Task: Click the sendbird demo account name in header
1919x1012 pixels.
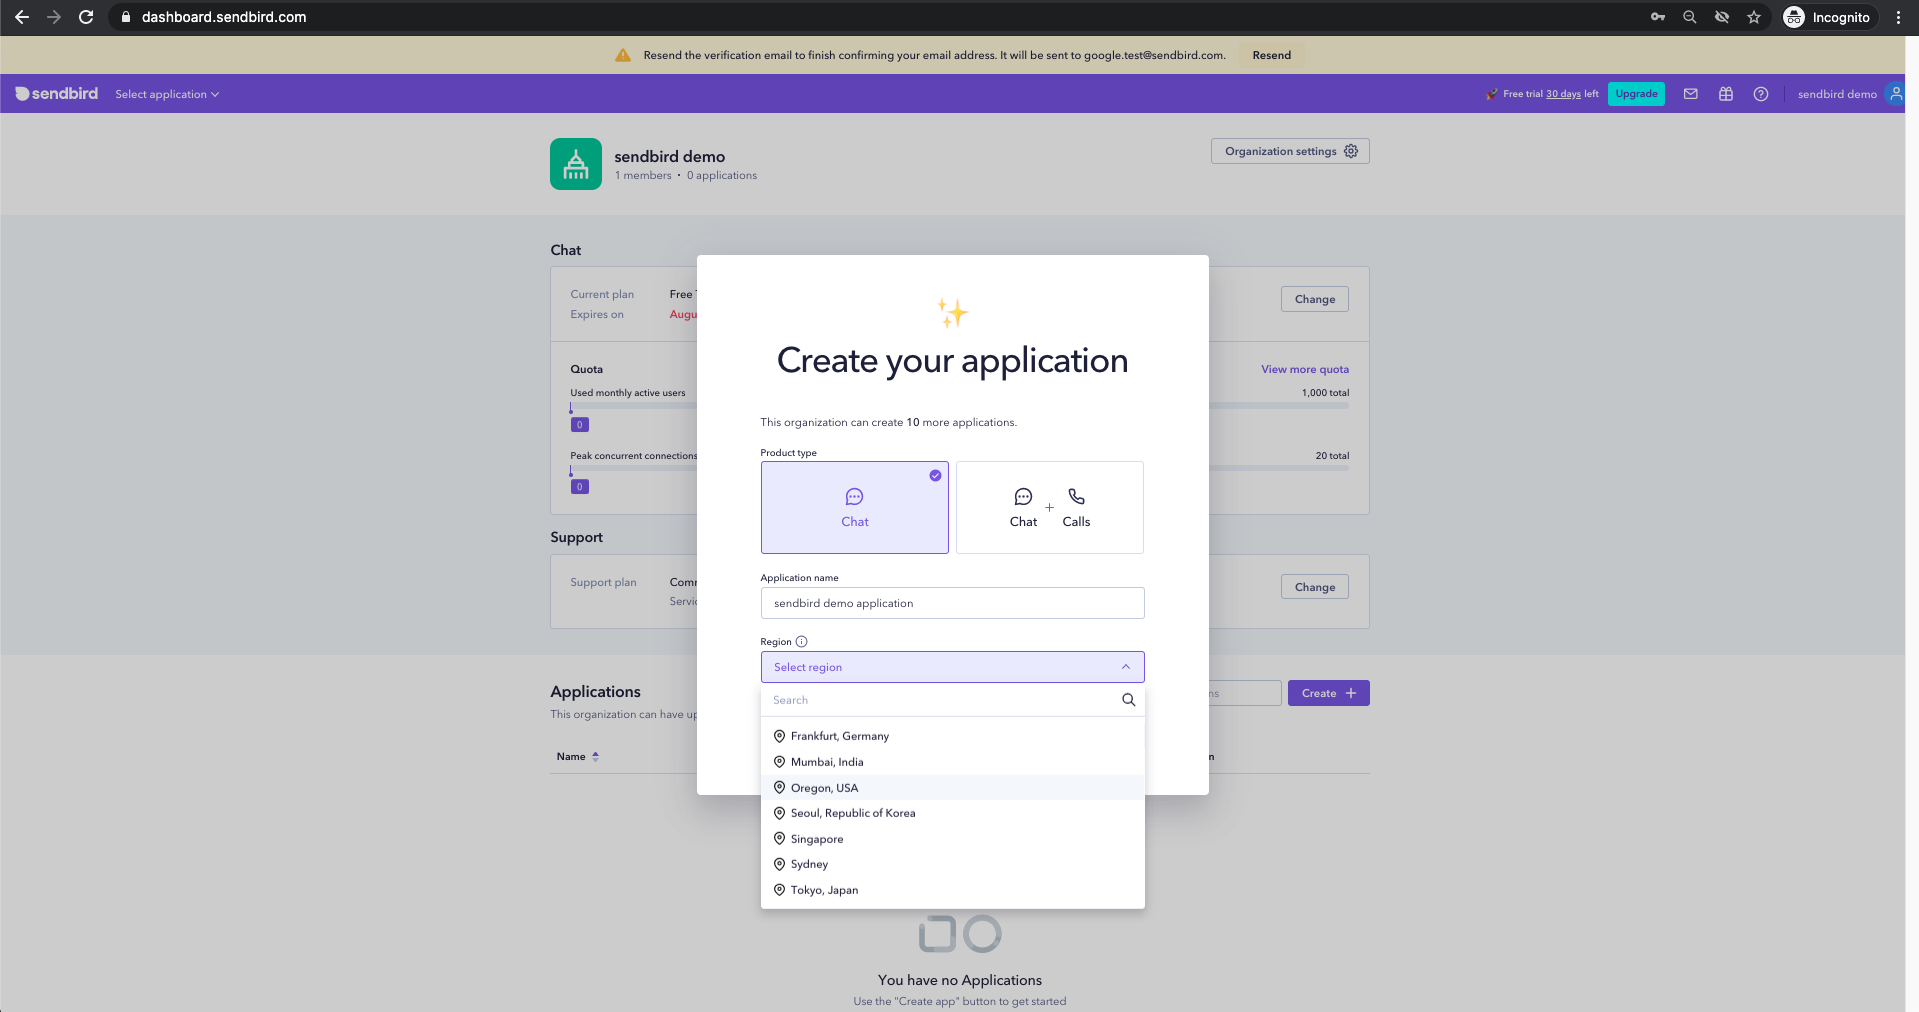Action: pyautogui.click(x=1837, y=94)
